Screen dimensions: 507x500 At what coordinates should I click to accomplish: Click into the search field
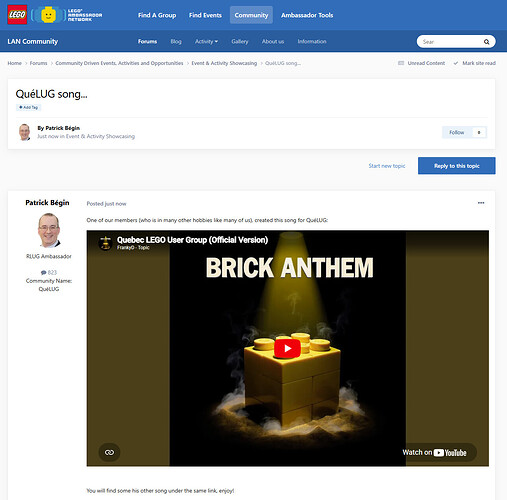pyautogui.click(x=450, y=42)
